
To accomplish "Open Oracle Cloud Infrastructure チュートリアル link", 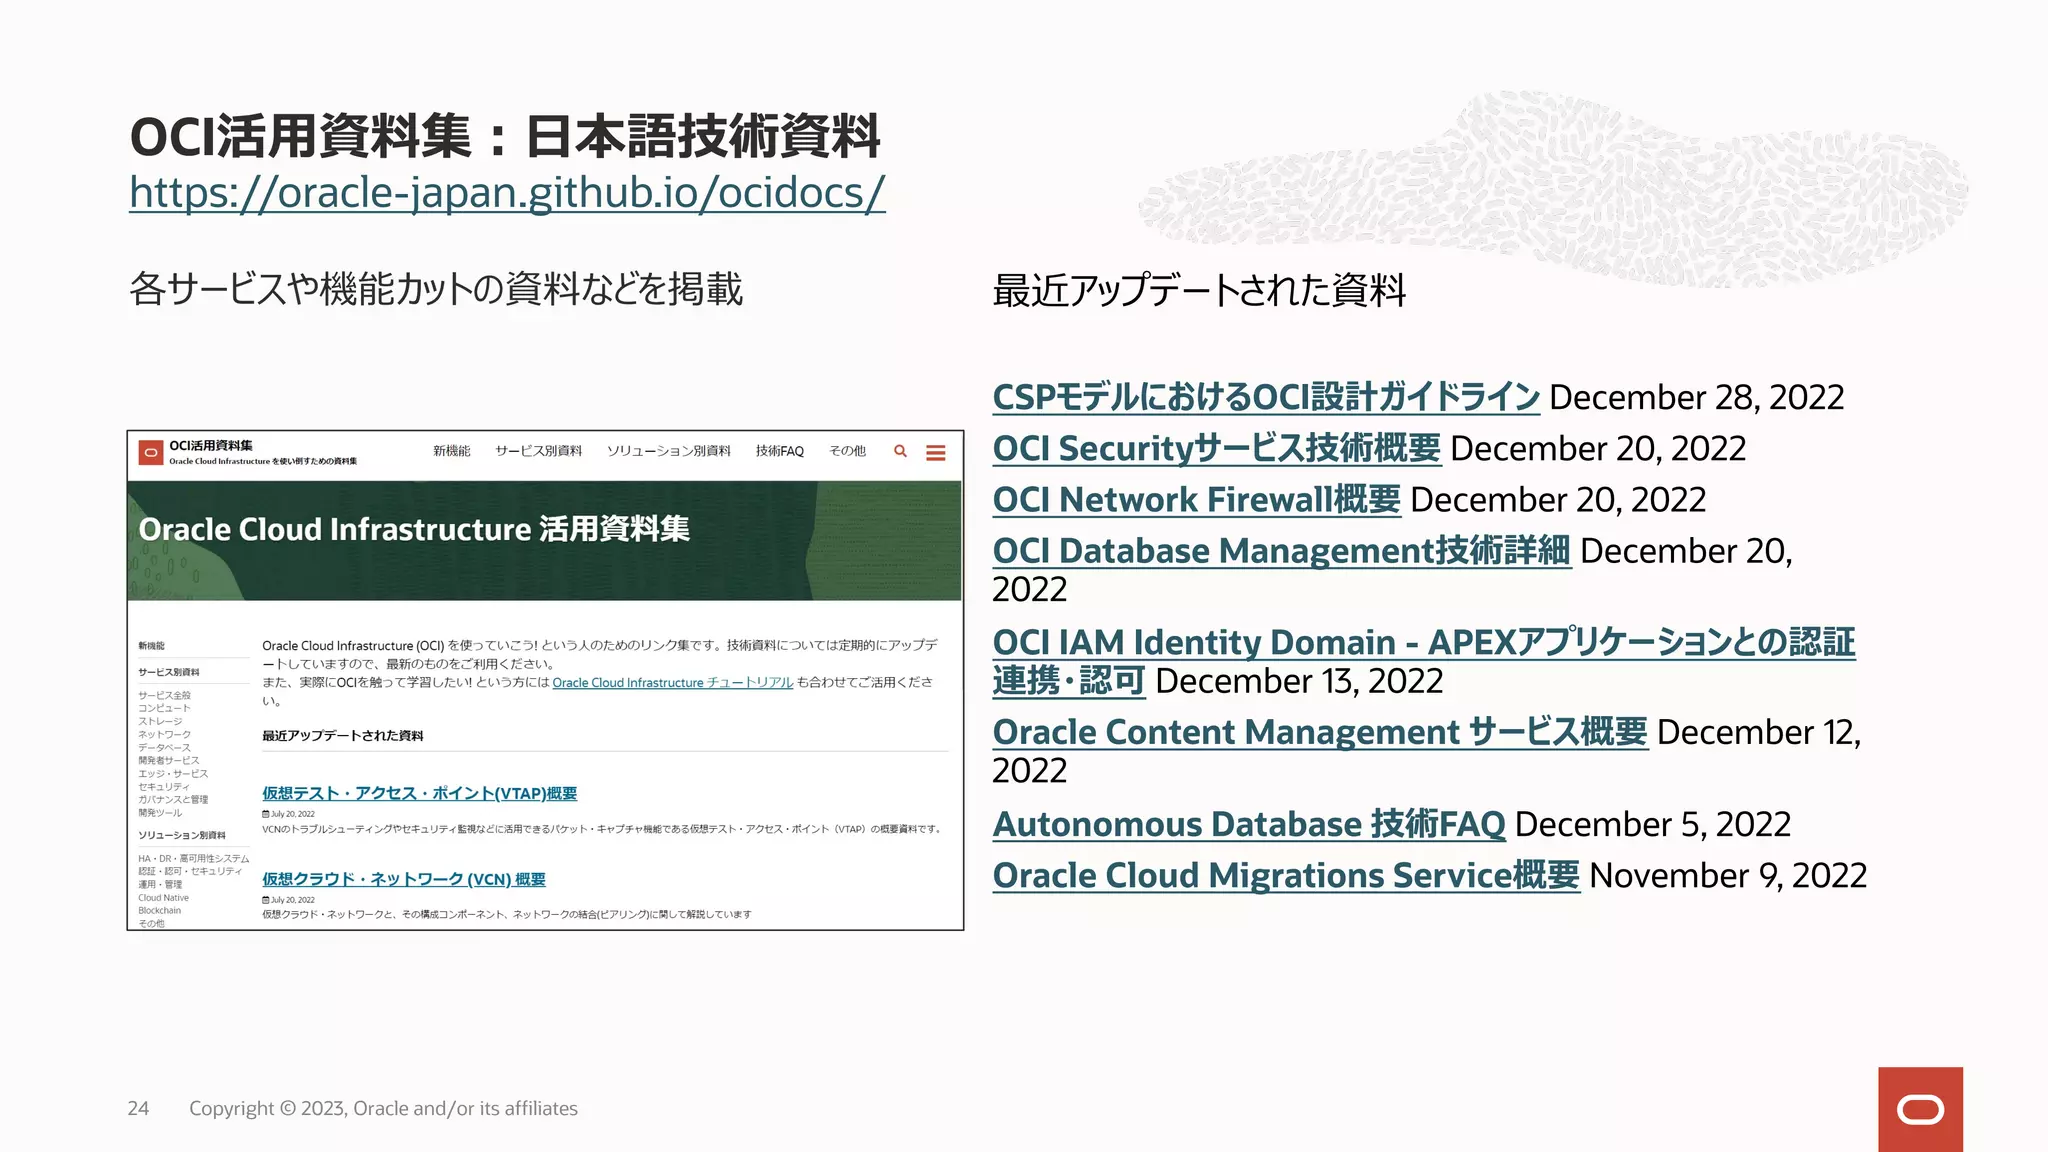I will (672, 682).
